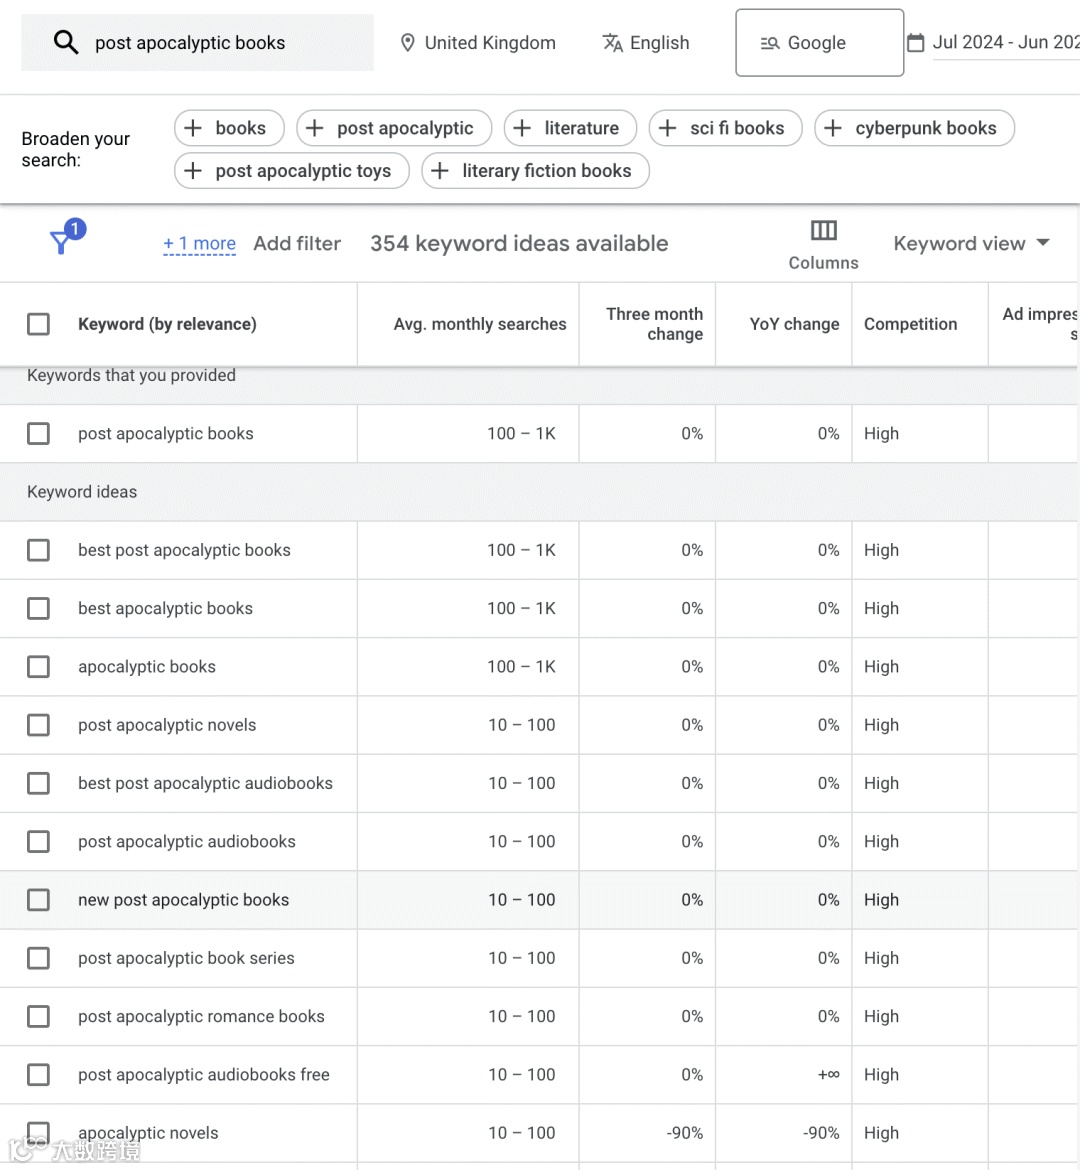Add 'post apocalyptic toys' suggestion chip

(291, 171)
